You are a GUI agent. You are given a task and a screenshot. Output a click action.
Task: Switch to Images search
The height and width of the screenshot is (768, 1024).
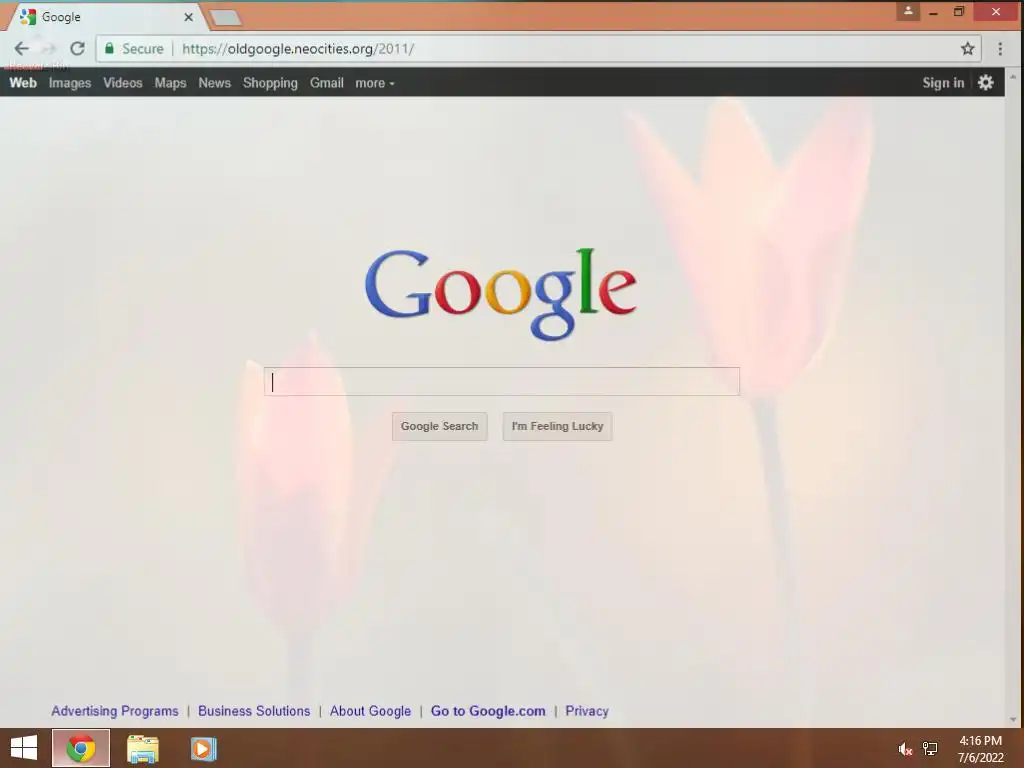pos(70,83)
